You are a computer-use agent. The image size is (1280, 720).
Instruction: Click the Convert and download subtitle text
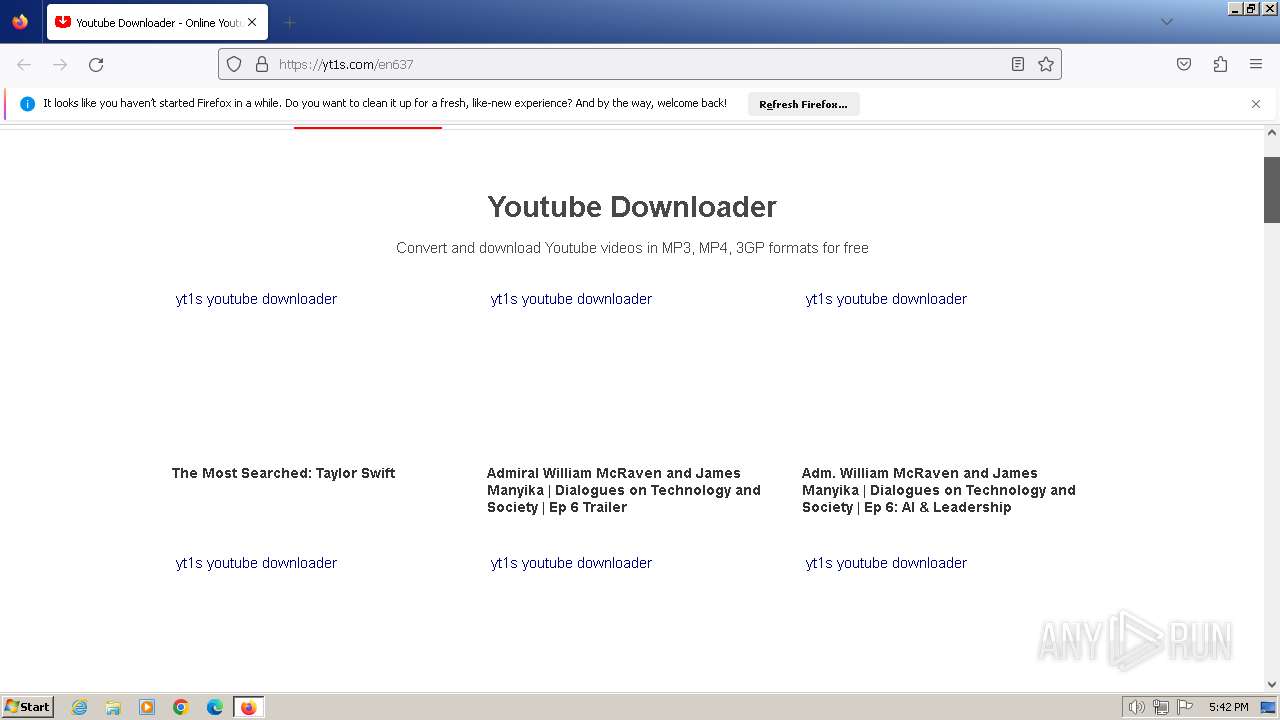point(632,248)
